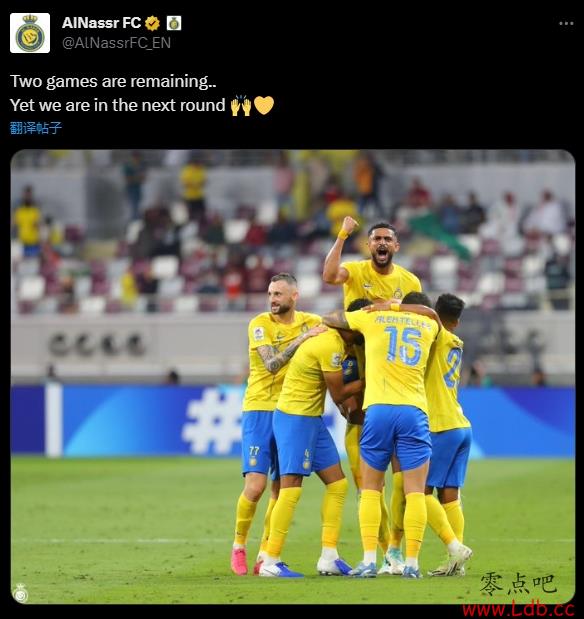This screenshot has height=619, width=584.
Task: Click the raised hands emoji in tweet
Action: (241, 105)
